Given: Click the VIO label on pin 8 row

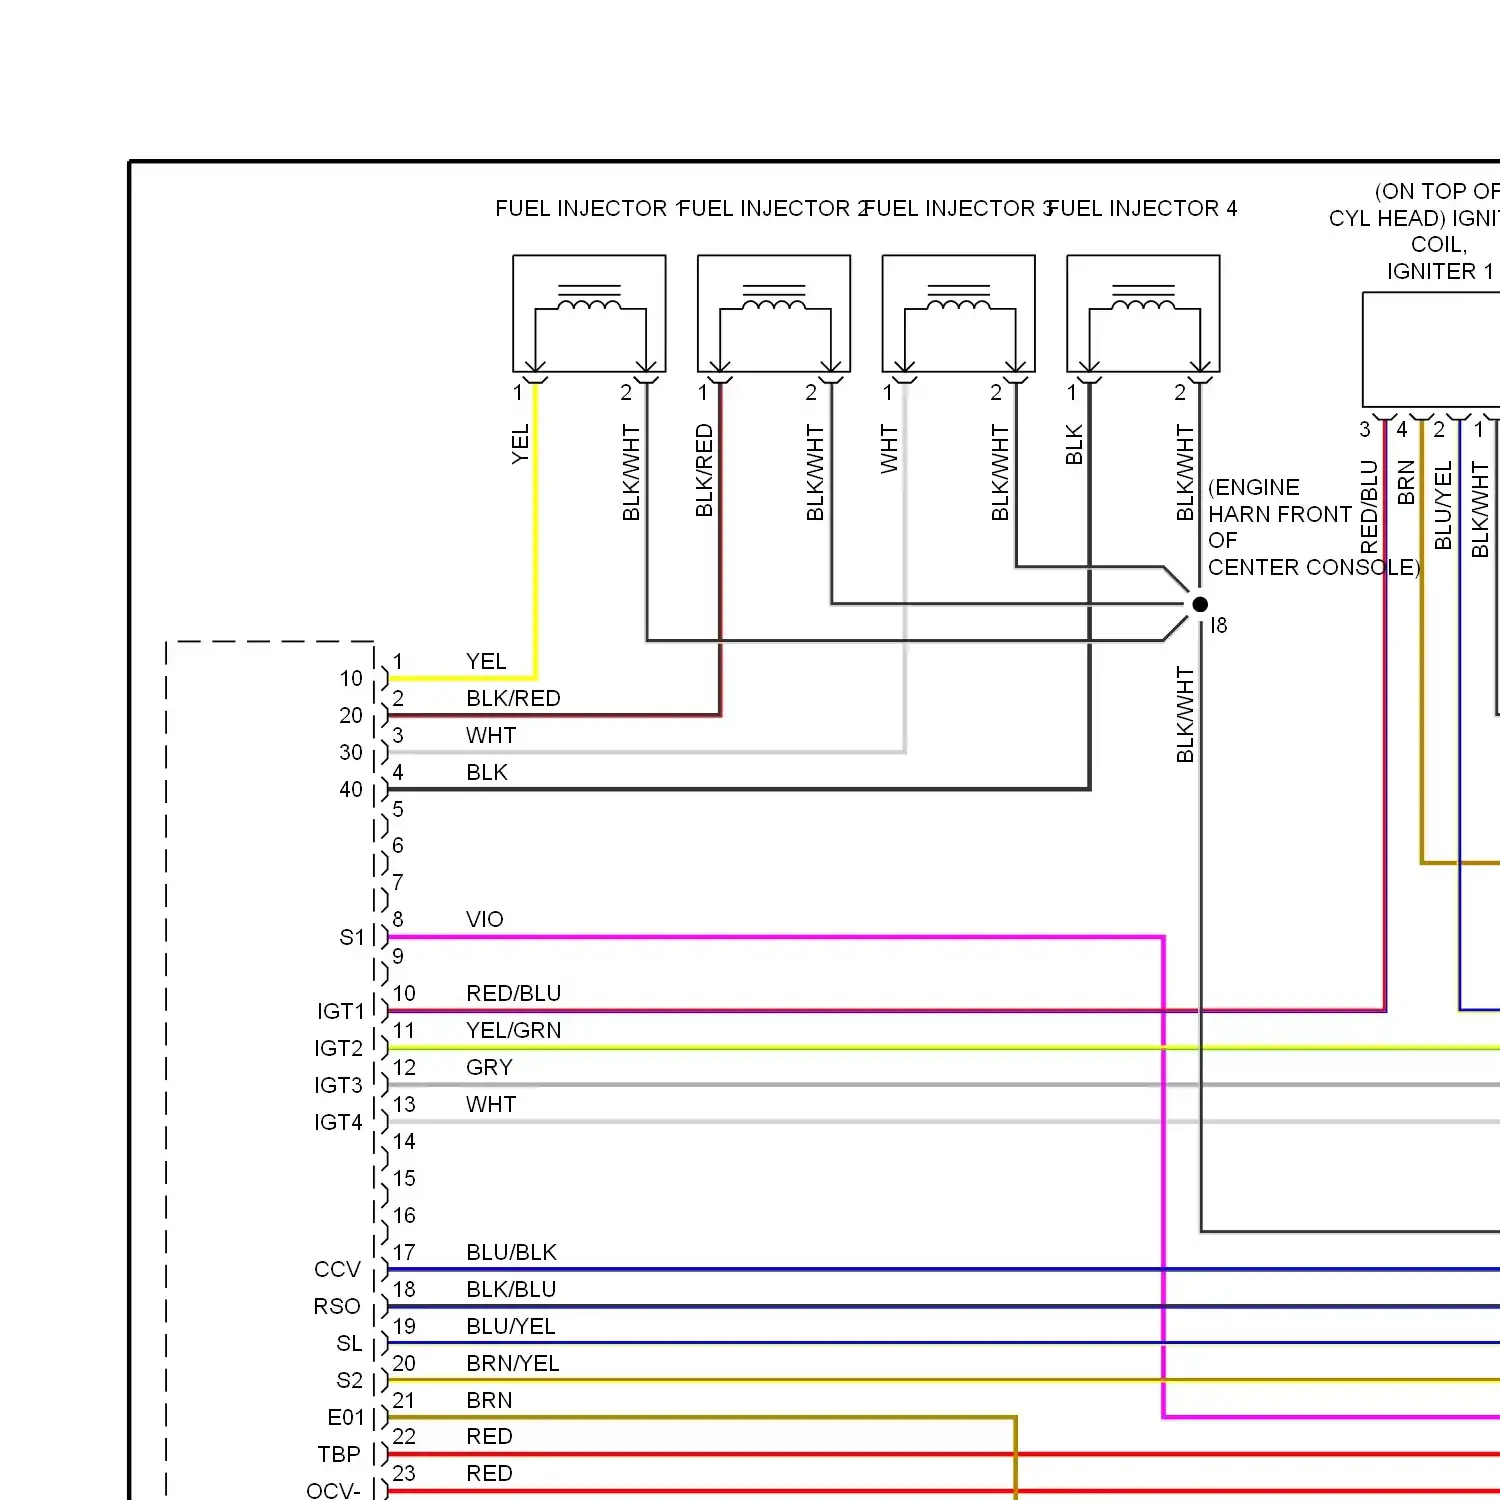Looking at the screenshot, I should tap(485, 919).
